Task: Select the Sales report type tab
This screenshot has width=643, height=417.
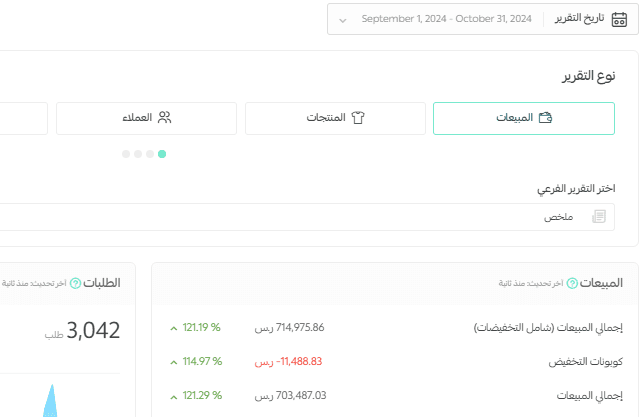Action: [523, 118]
